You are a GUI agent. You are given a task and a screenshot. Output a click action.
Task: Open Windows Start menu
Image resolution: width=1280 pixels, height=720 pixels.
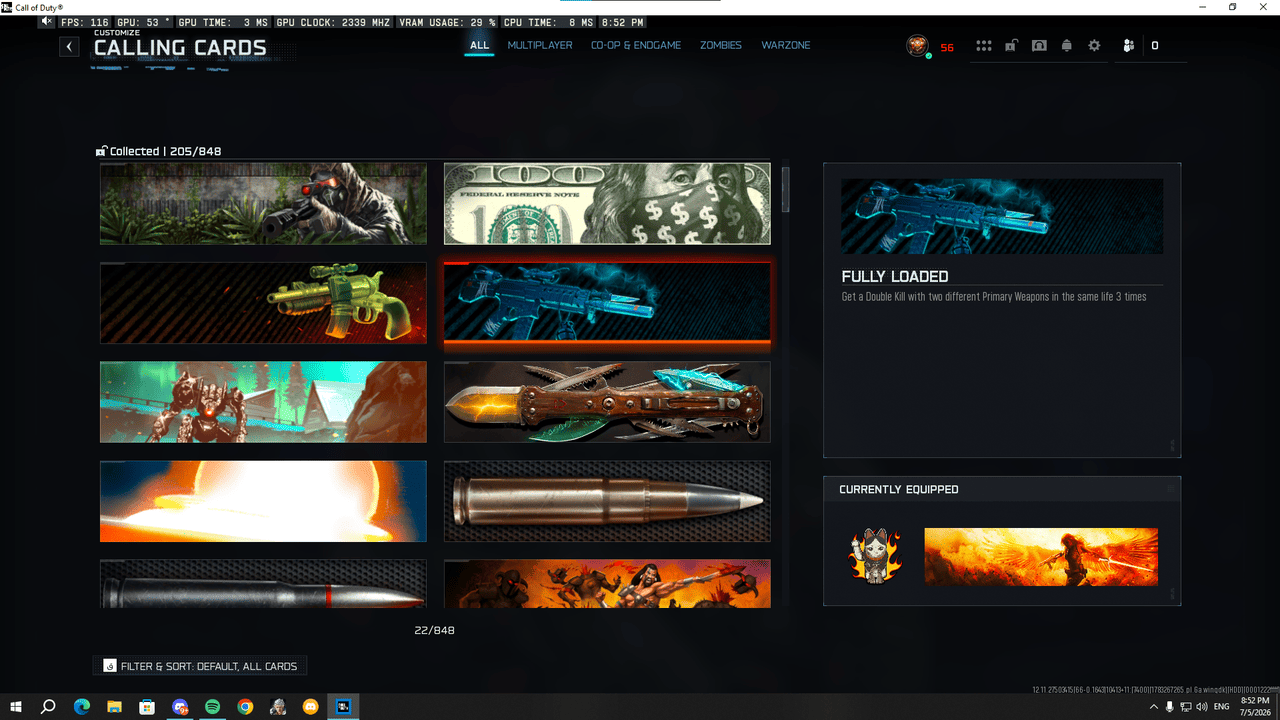(16, 706)
